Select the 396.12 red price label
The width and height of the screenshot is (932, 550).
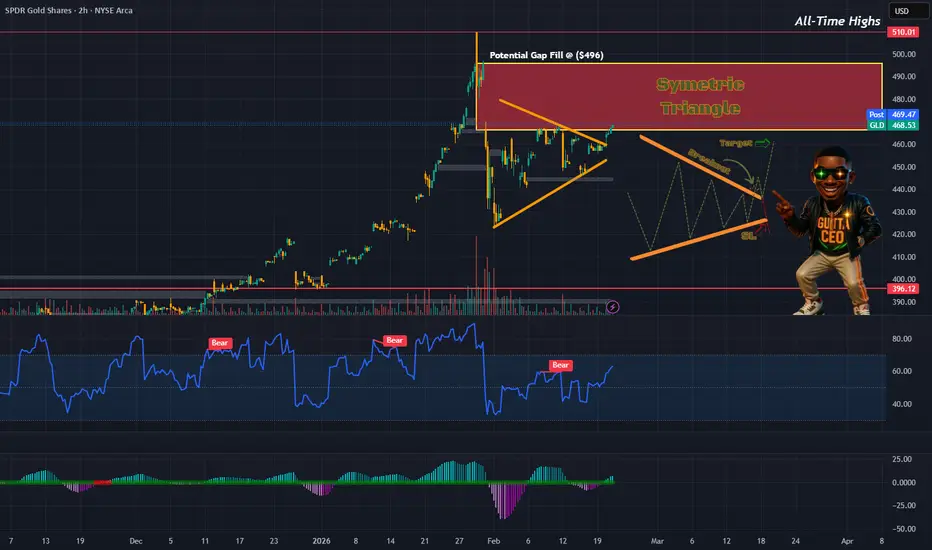coord(903,289)
